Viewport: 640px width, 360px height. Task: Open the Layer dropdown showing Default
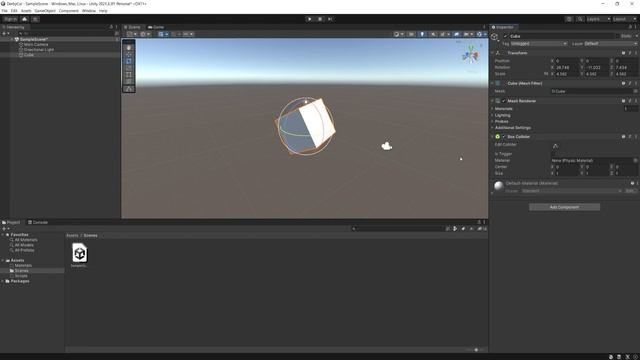[x=611, y=44]
